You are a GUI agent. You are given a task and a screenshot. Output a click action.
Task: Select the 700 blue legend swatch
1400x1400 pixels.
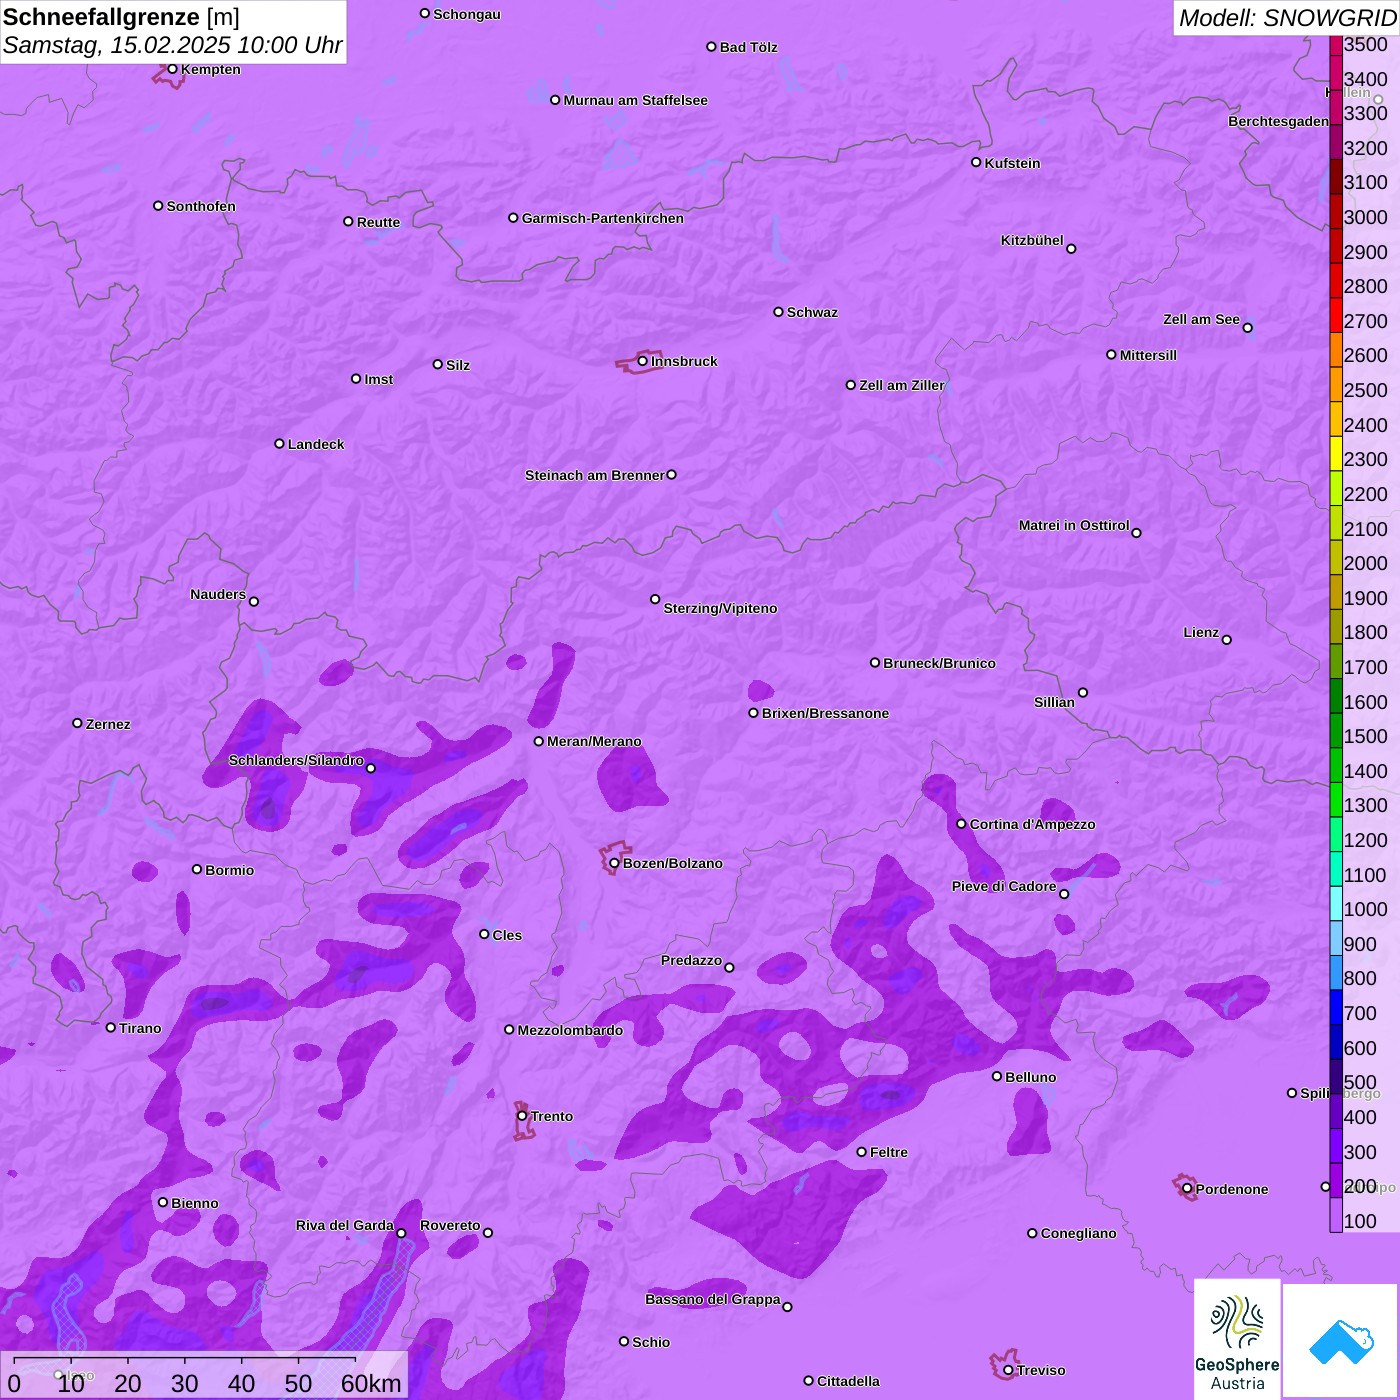pos(1336,1007)
